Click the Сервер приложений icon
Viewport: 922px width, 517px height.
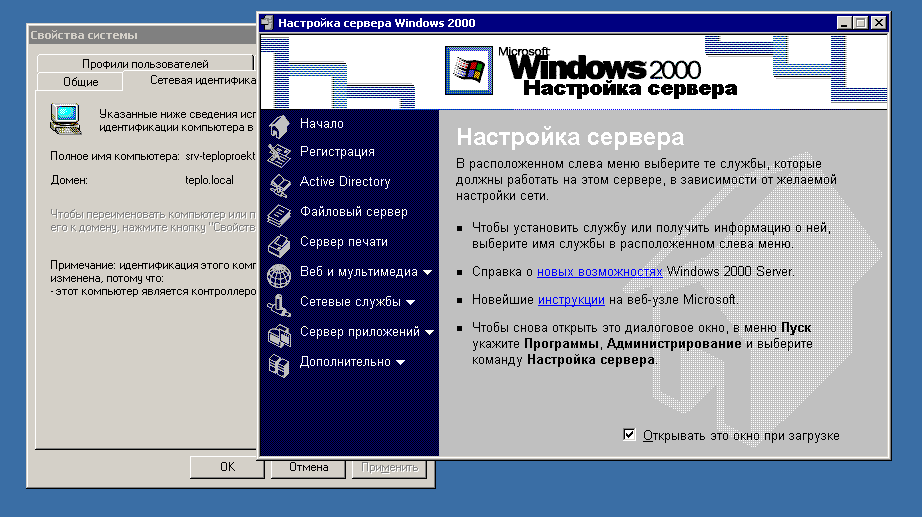279,336
